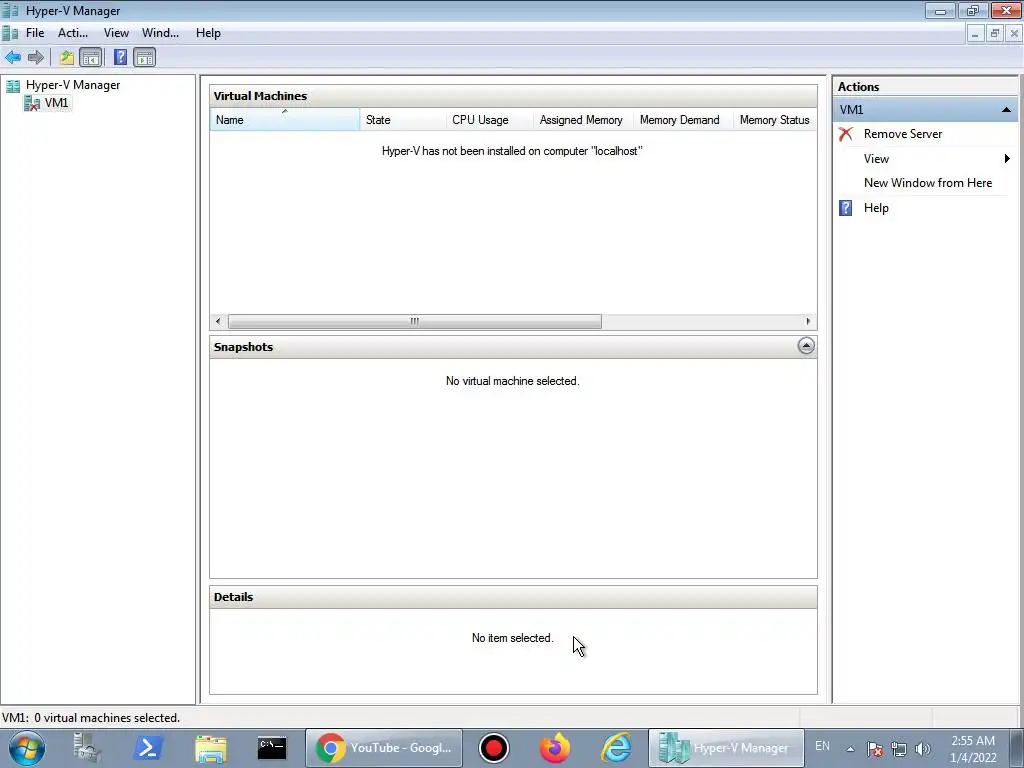Expand View submenu arrow in Actions
This screenshot has width=1024, height=768.
tap(1007, 159)
